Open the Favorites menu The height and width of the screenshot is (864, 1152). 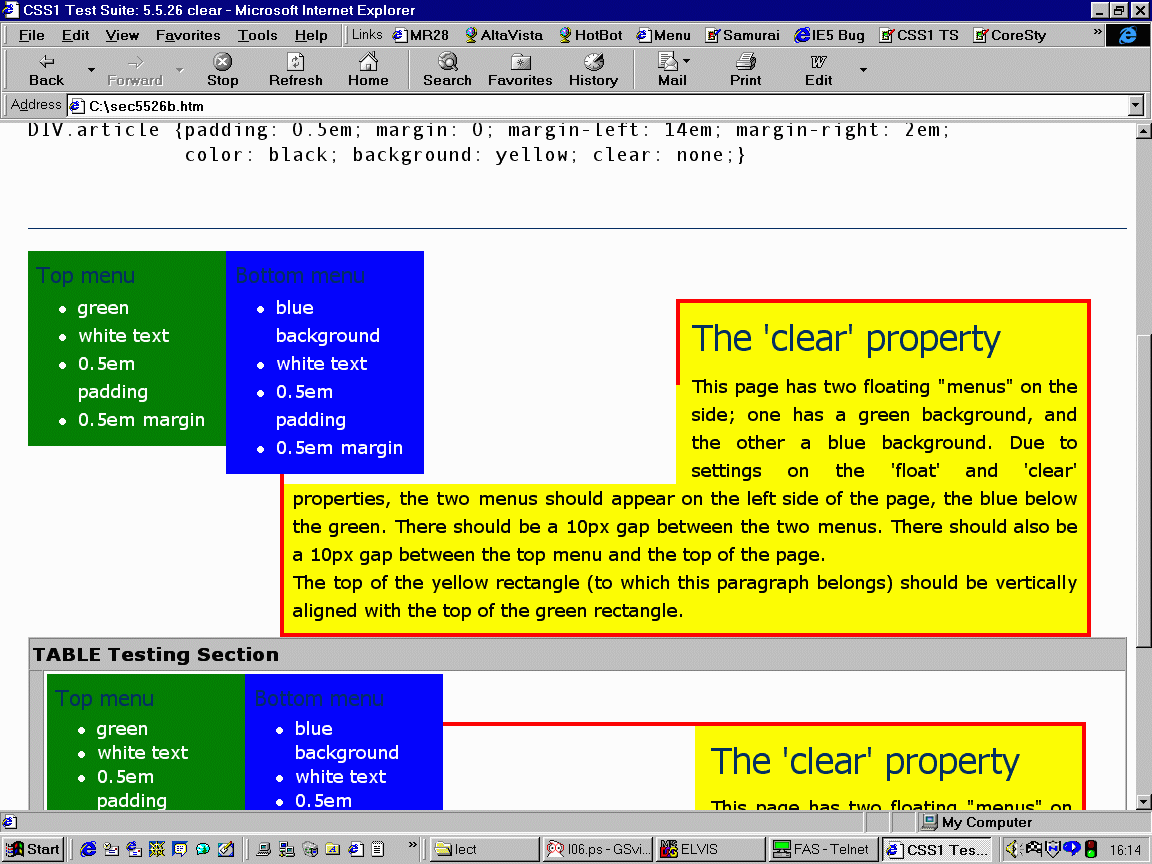point(188,35)
